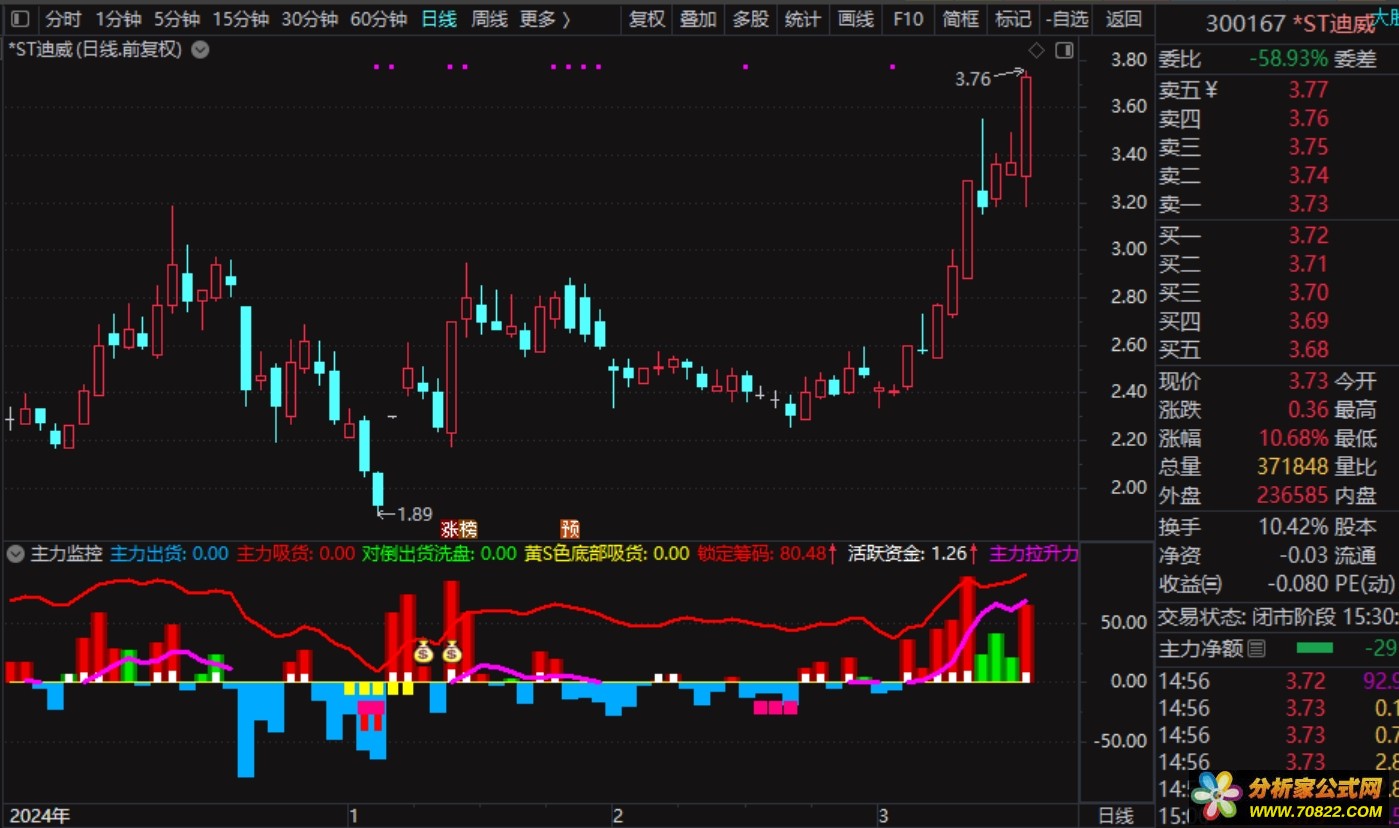1399x828 pixels.
Task: Toggle the left sidebar panel icon
Action: [20, 19]
